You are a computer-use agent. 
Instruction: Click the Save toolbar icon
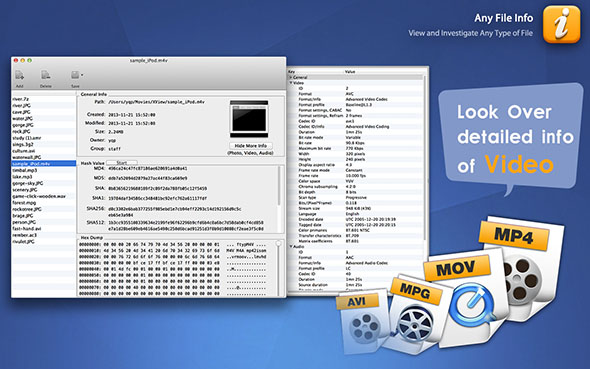[75, 75]
